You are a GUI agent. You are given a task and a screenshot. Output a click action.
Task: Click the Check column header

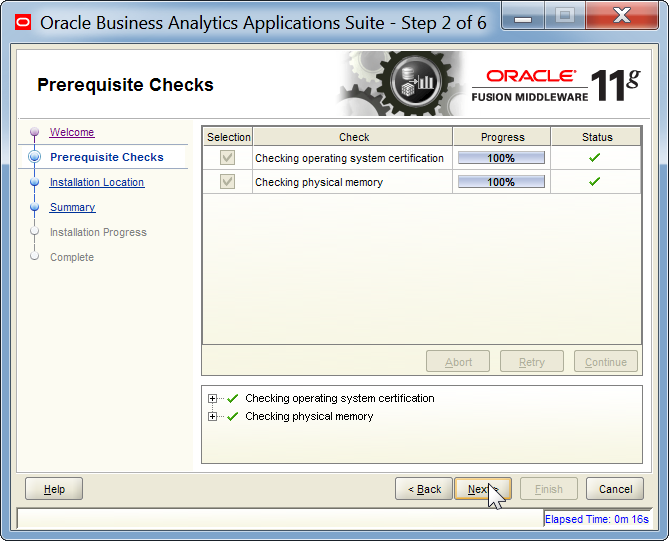point(354,137)
